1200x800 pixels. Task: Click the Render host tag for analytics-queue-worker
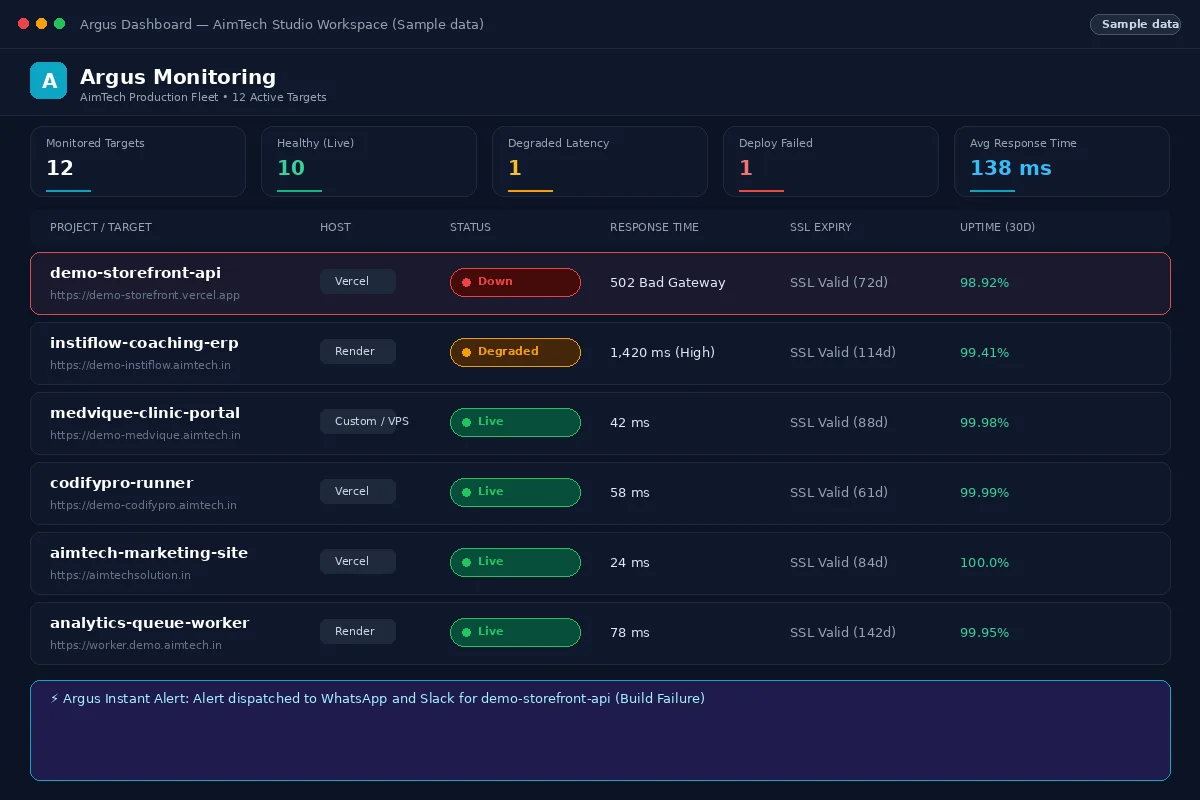click(x=358, y=631)
